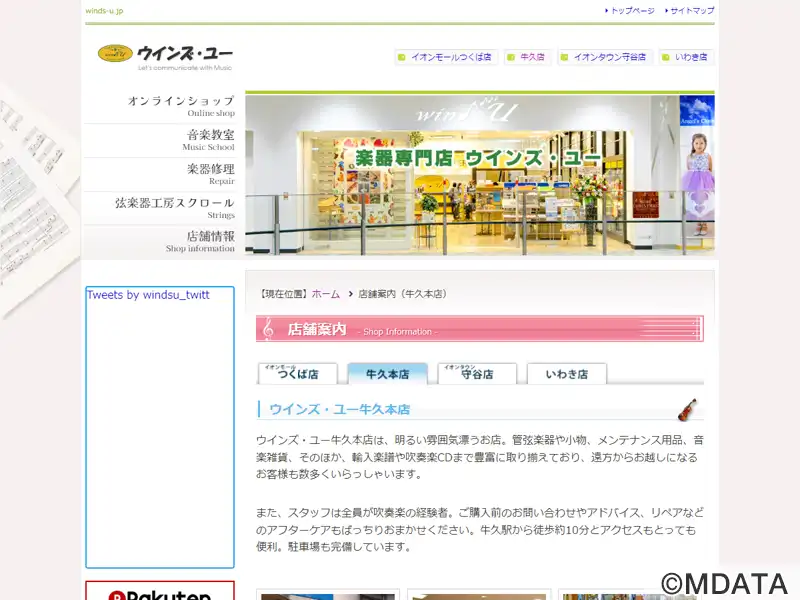Switch to the 守谷店 tab
The width and height of the screenshot is (800, 600).
(477, 373)
